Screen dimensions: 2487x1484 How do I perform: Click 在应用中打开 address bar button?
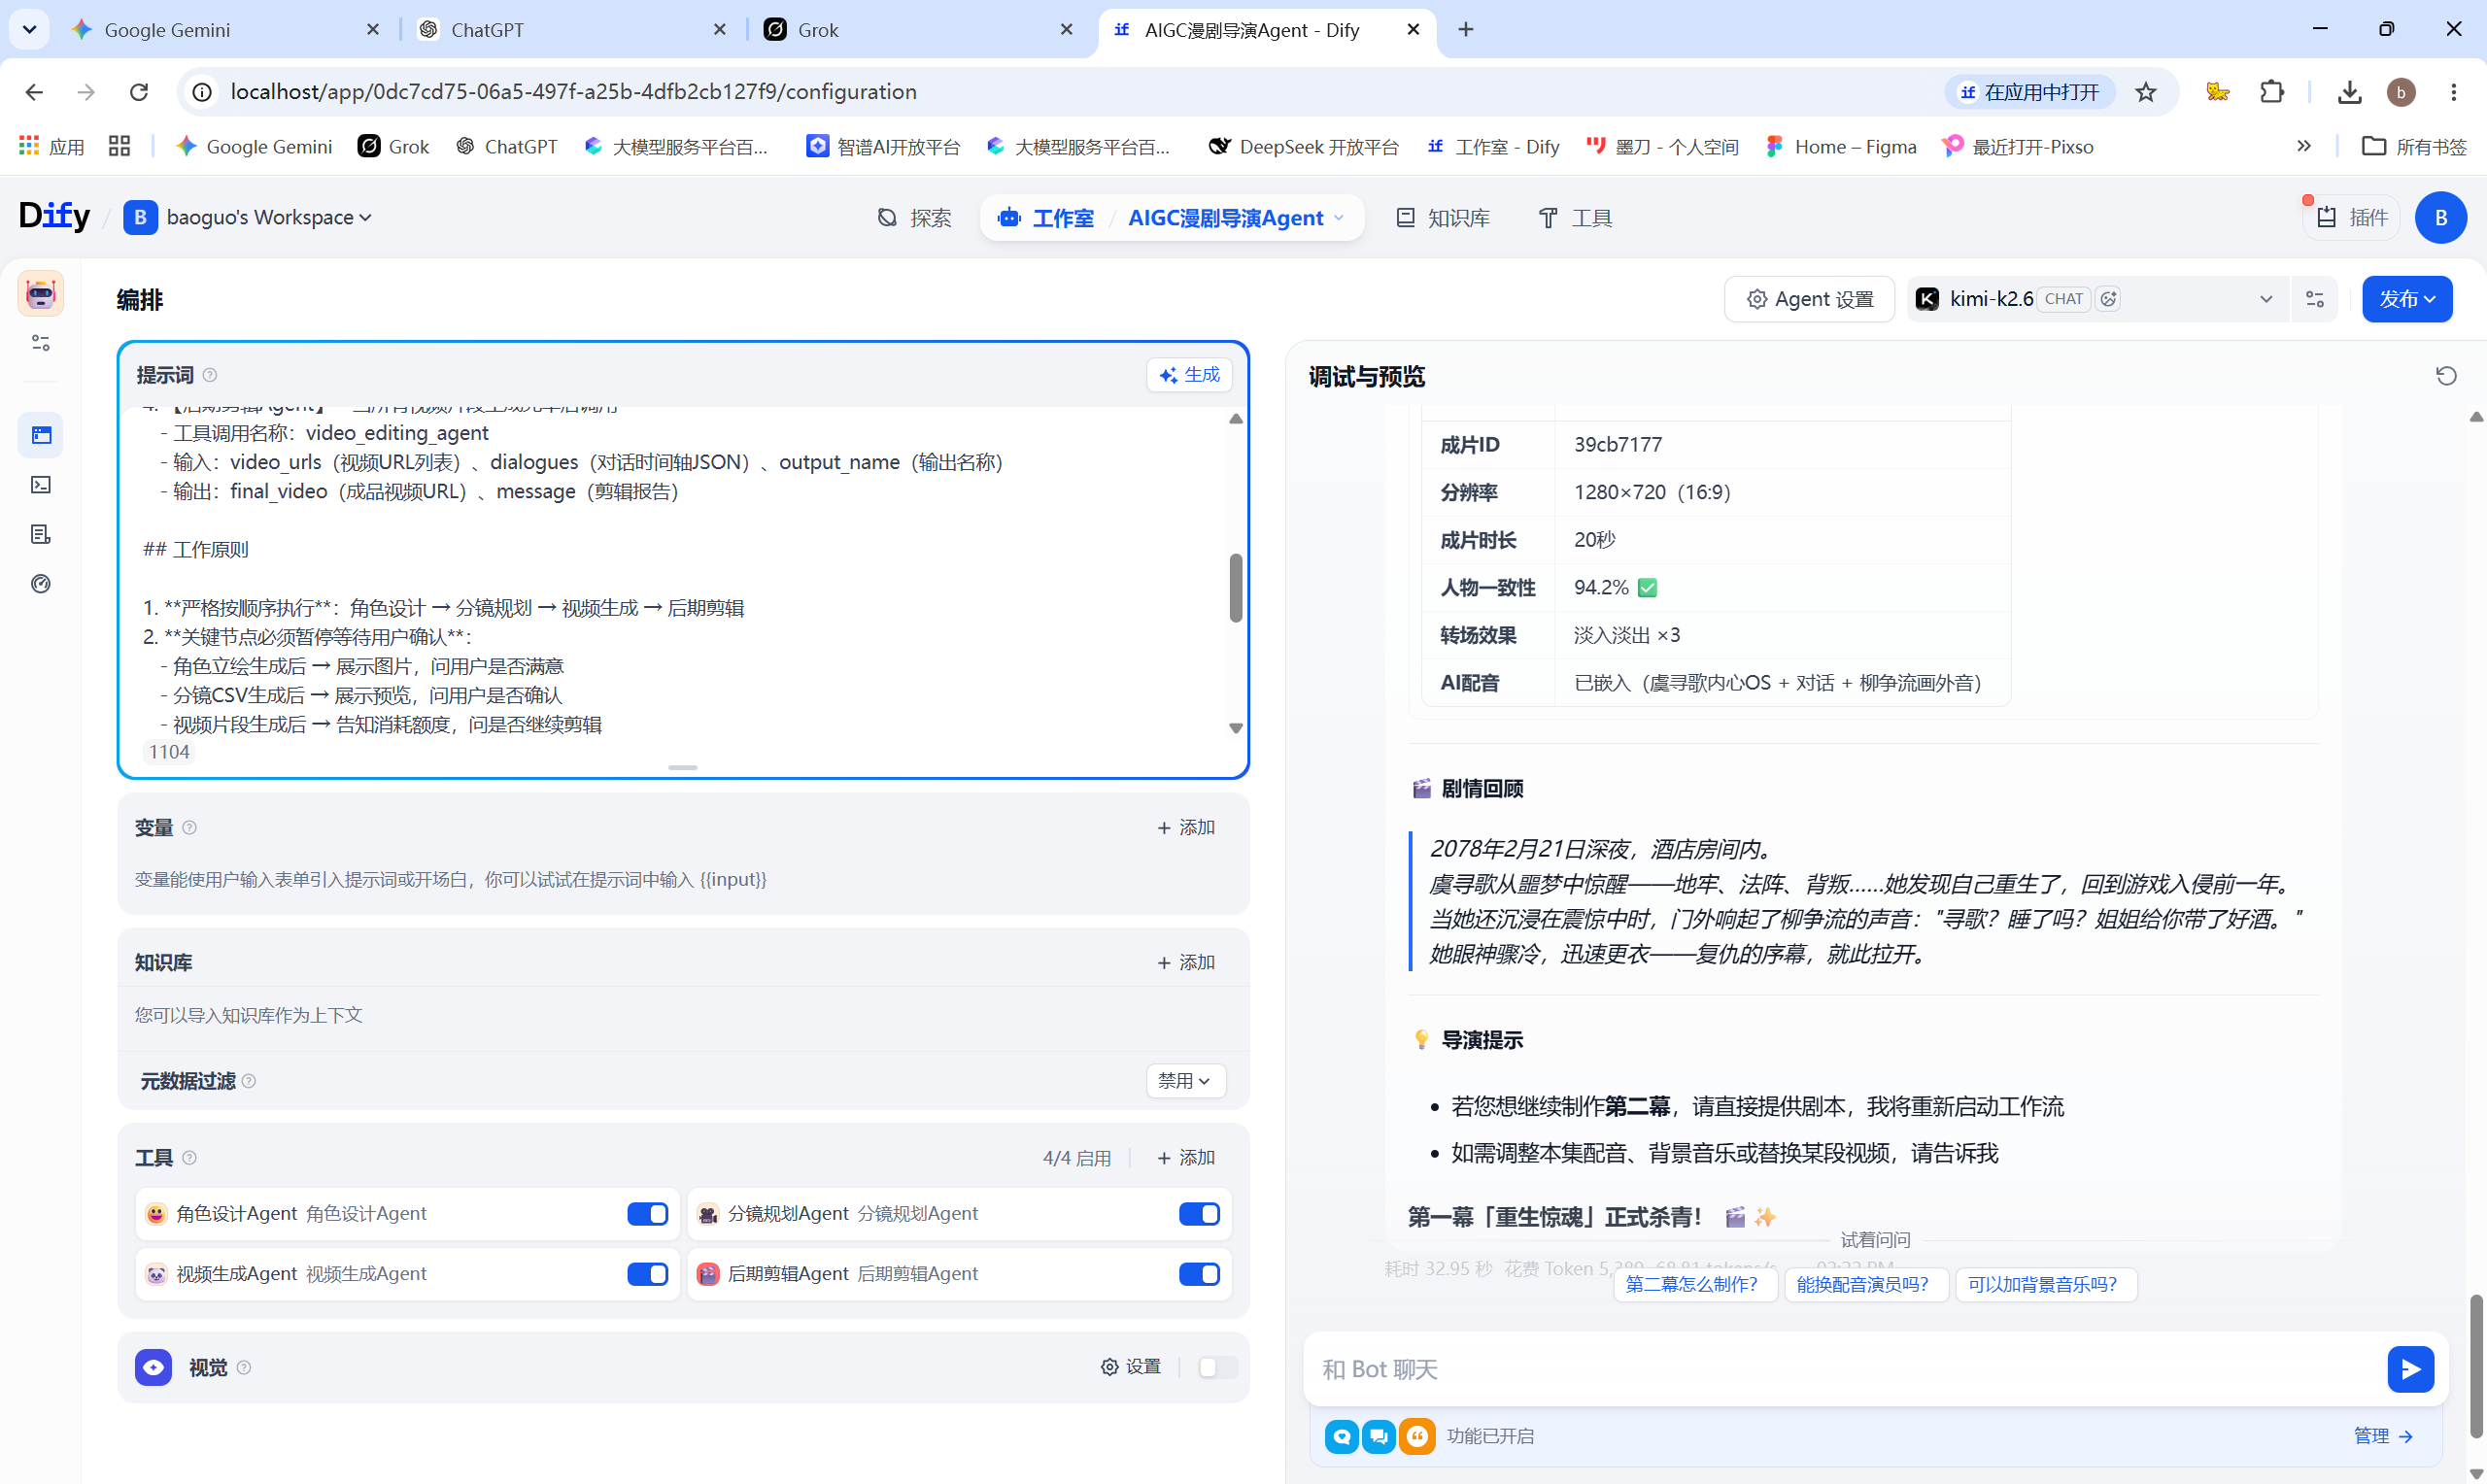[2029, 92]
